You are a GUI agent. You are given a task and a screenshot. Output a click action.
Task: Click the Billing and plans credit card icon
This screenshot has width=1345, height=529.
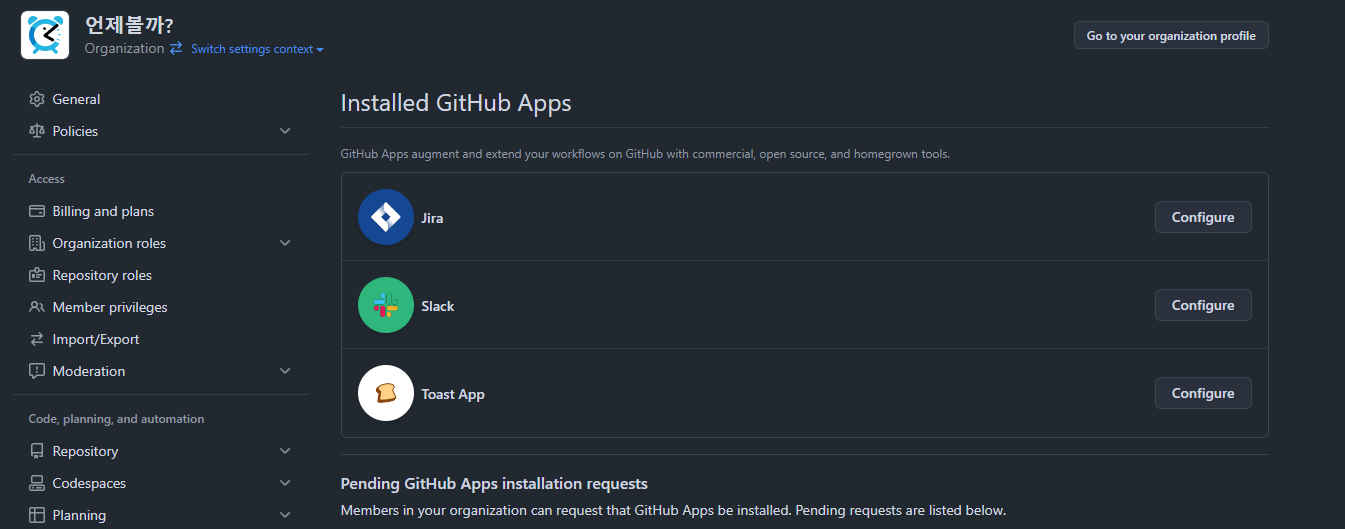tap(37, 211)
